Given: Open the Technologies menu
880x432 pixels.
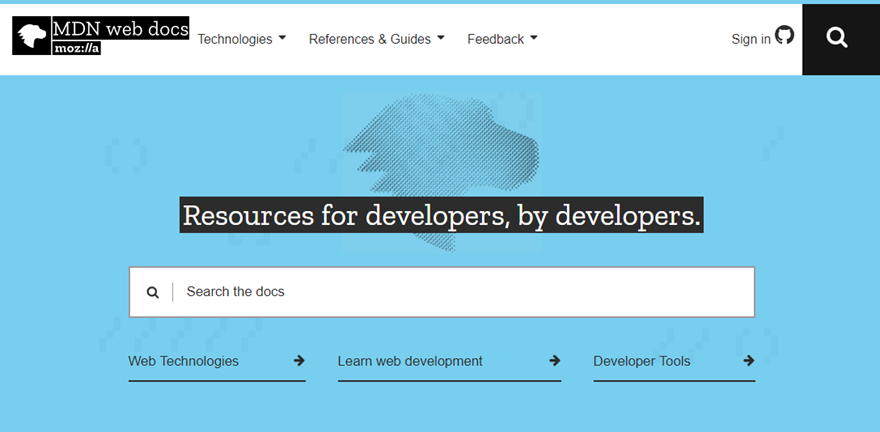Looking at the screenshot, I should [x=235, y=39].
